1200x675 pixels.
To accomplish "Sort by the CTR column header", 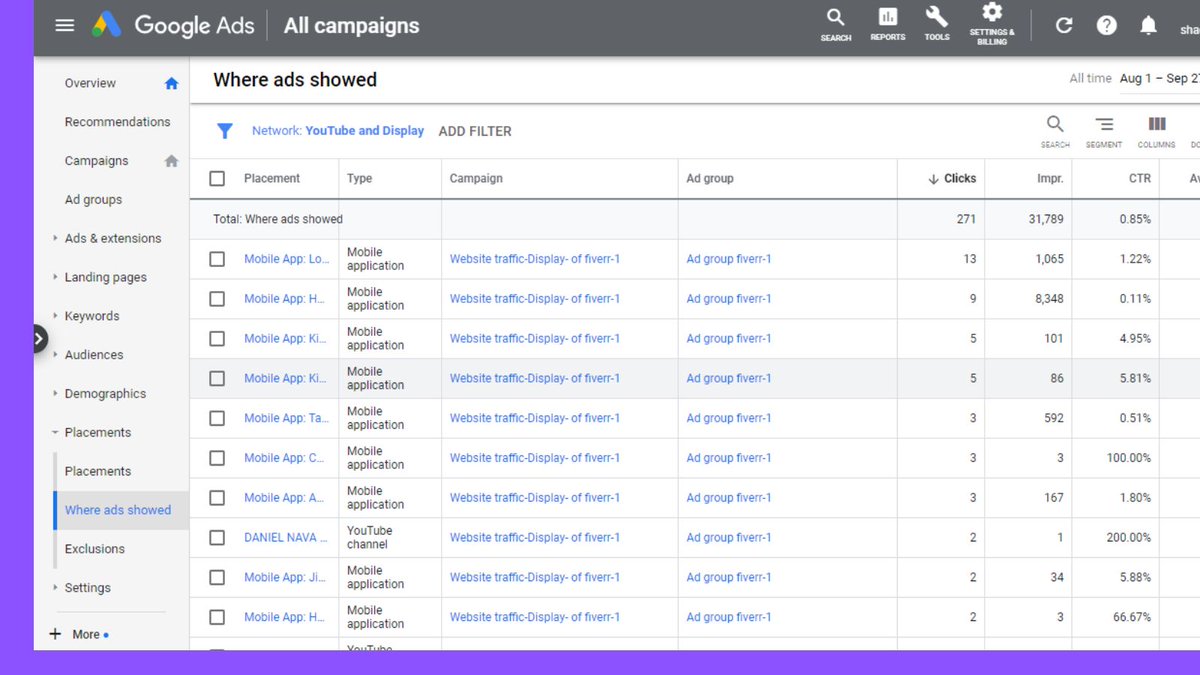I will click(1140, 179).
